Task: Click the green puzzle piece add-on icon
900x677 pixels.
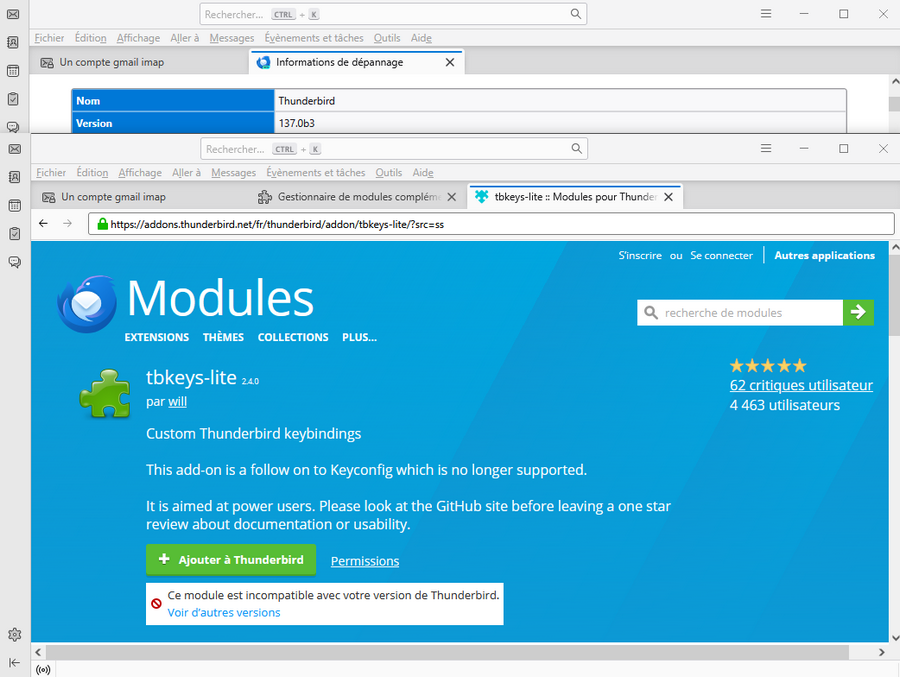Action: click(106, 393)
